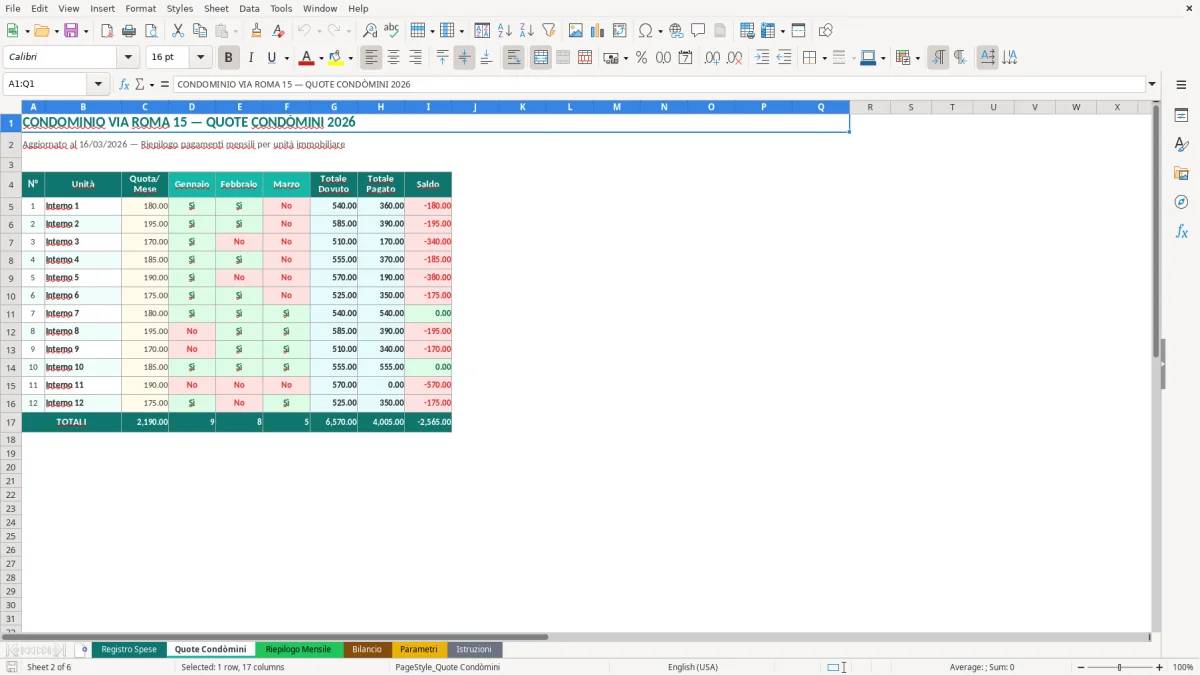1200x675 pixels.
Task: Cut the selection with the scissors icon
Action: 178,31
